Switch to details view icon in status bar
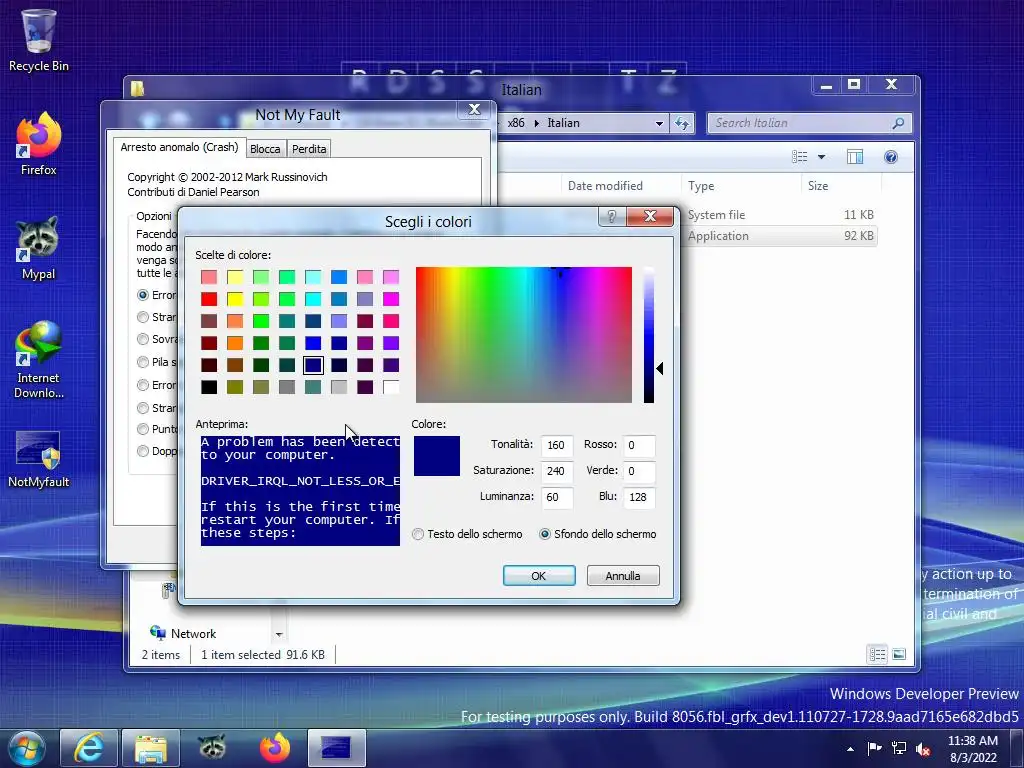The image size is (1024, 768). click(877, 654)
